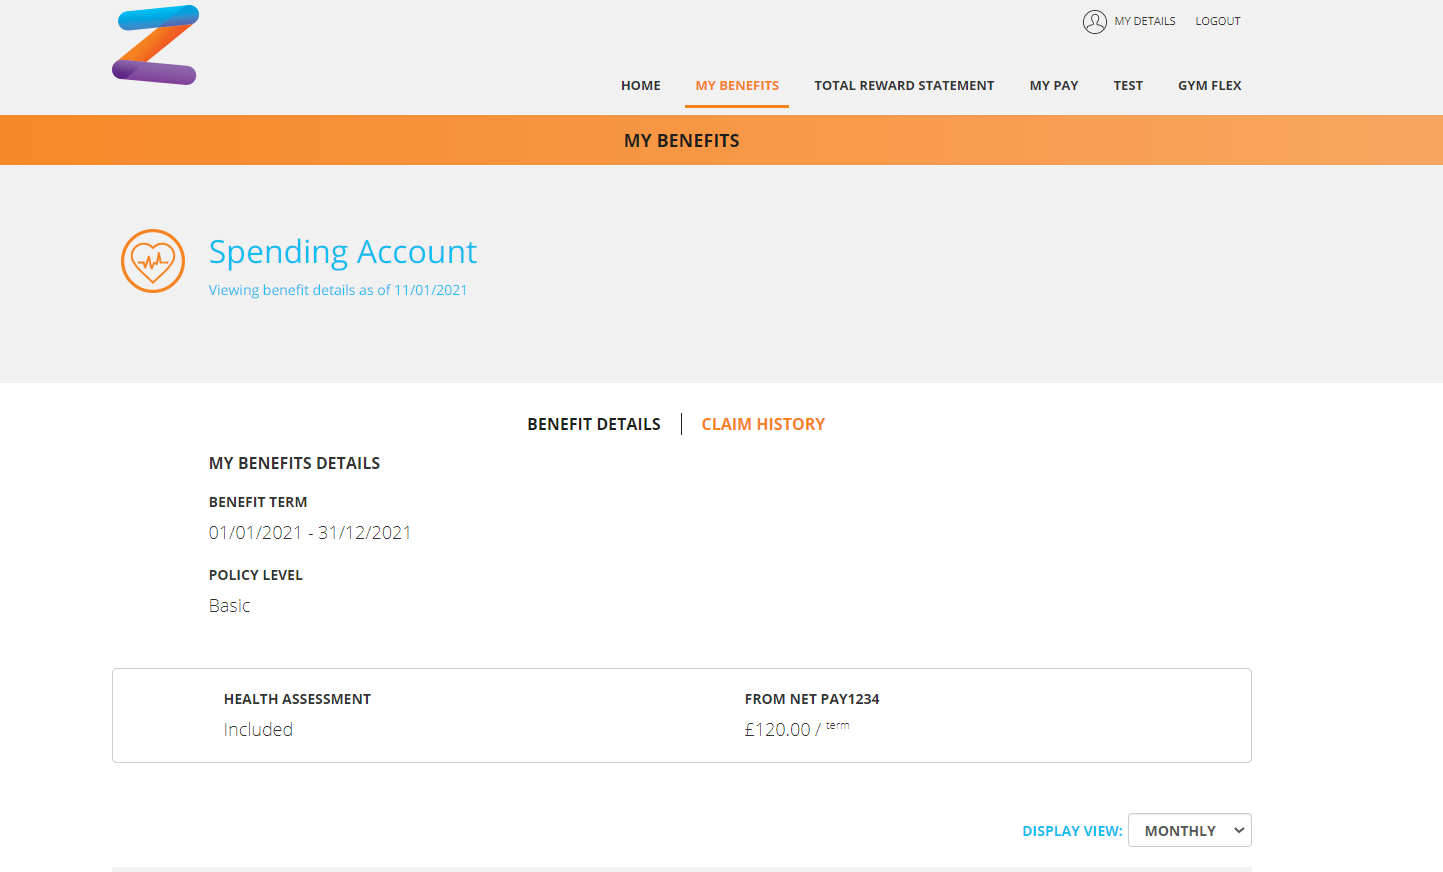Viewport: 1443px width, 872px height.
Task: Click the orange MY BENEFITS banner
Action: click(x=721, y=140)
